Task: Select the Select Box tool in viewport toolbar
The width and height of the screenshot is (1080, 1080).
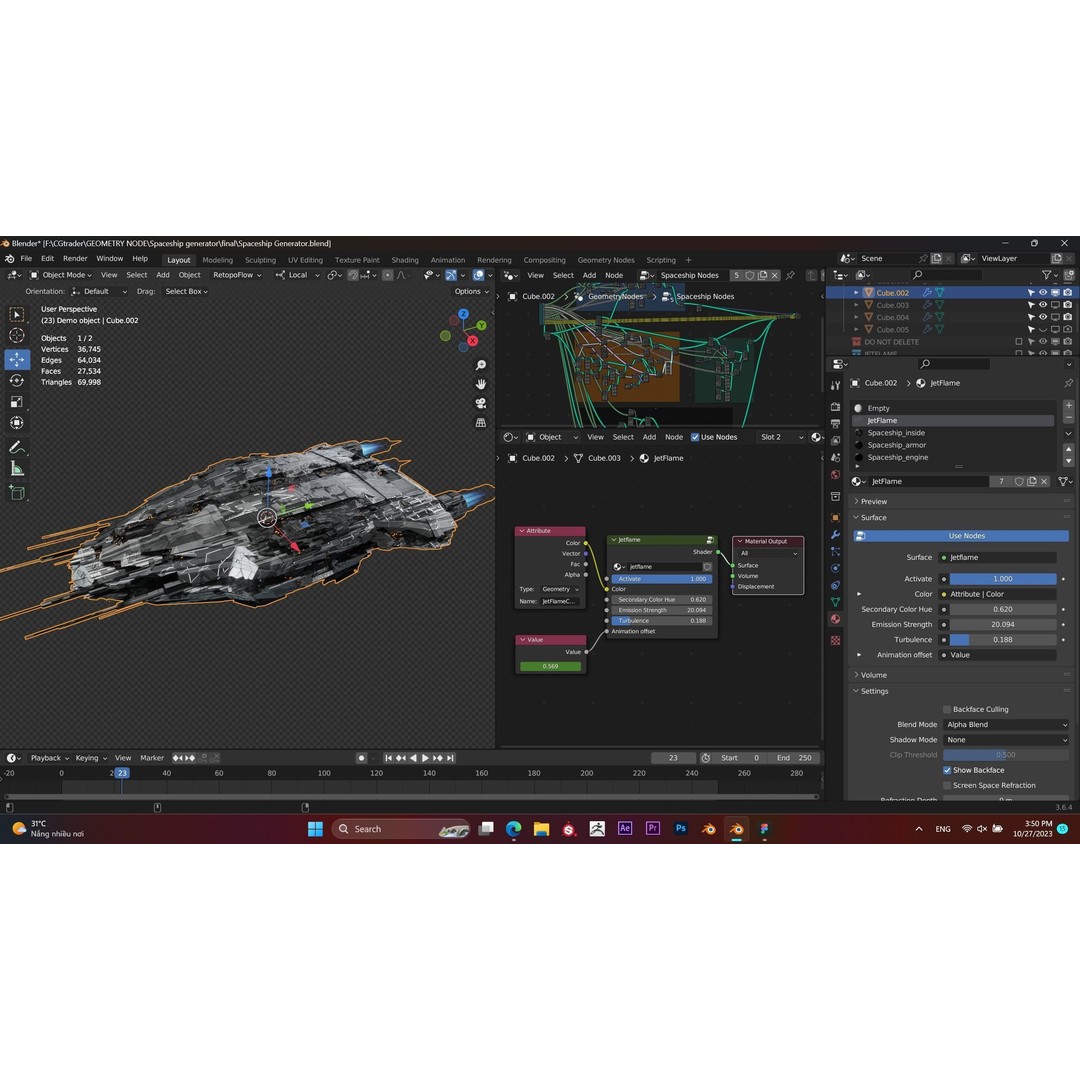Action: tap(17, 314)
